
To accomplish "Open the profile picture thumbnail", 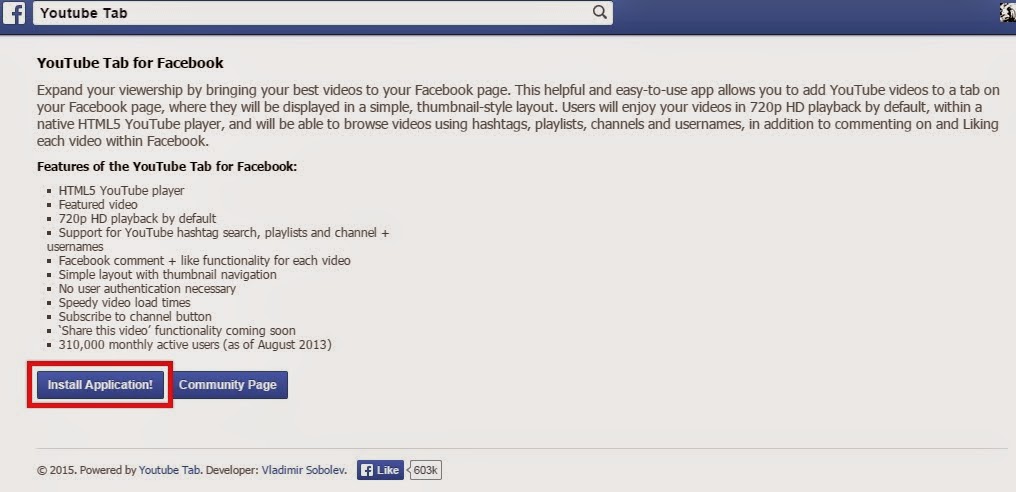I will tap(1008, 12).
